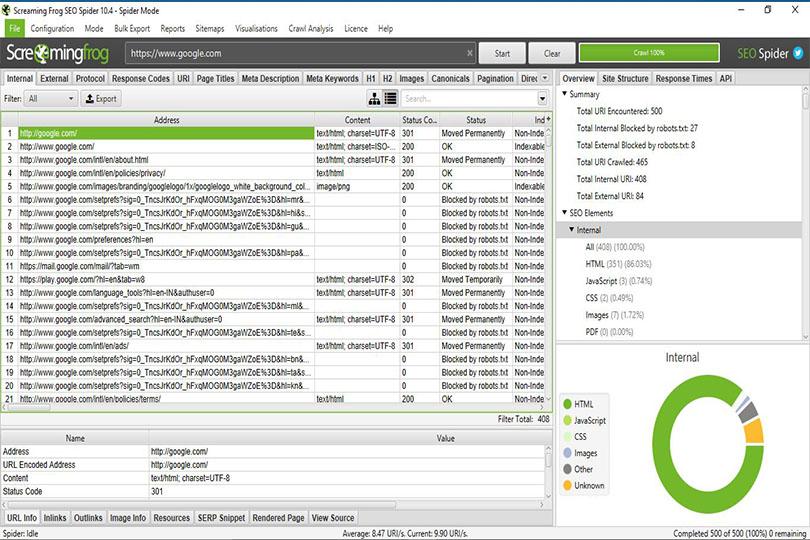Viewport: 810px width, 540px height.
Task: Switch to the Site Structure tab
Action: [625, 78]
